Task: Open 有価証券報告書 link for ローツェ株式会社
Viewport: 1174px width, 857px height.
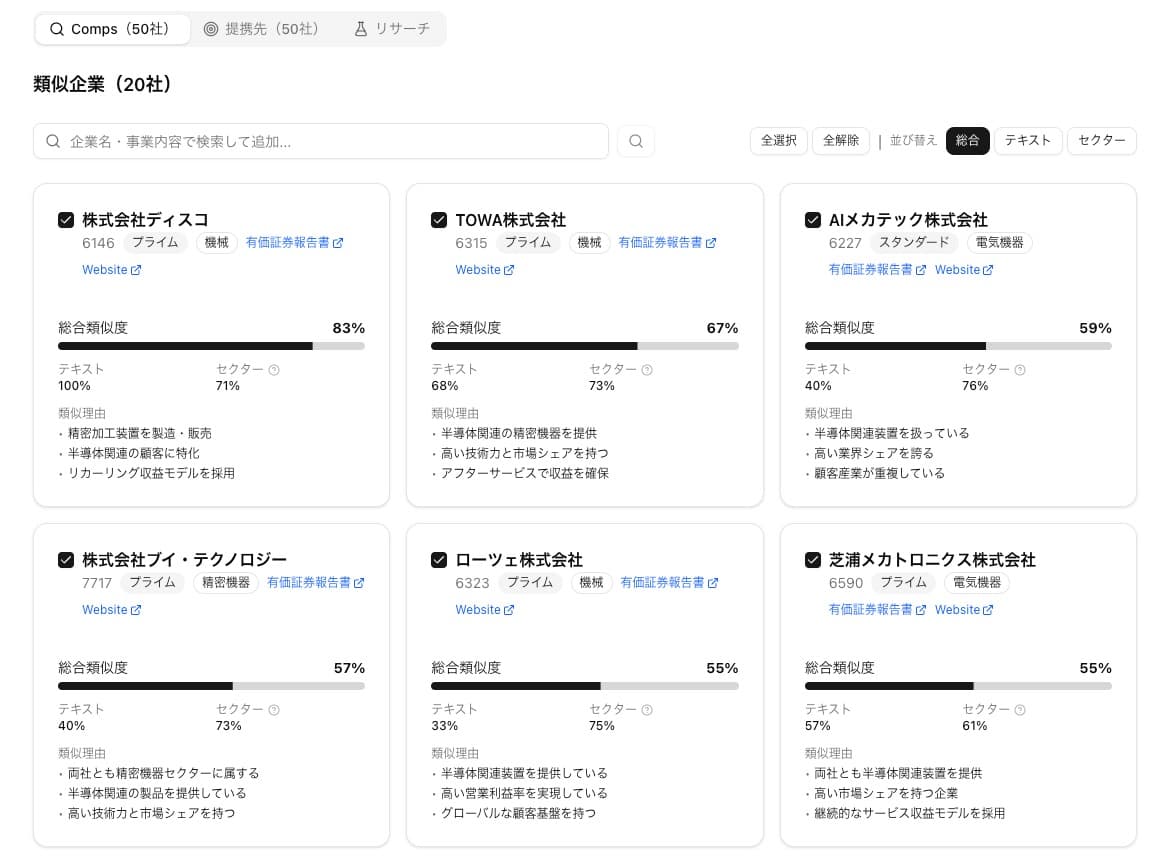Action: point(669,582)
